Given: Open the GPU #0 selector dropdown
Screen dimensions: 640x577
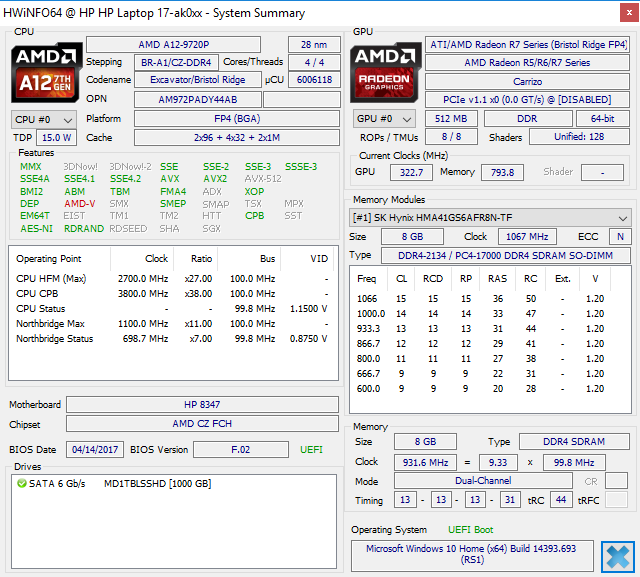Looking at the screenshot, I should (384, 119).
